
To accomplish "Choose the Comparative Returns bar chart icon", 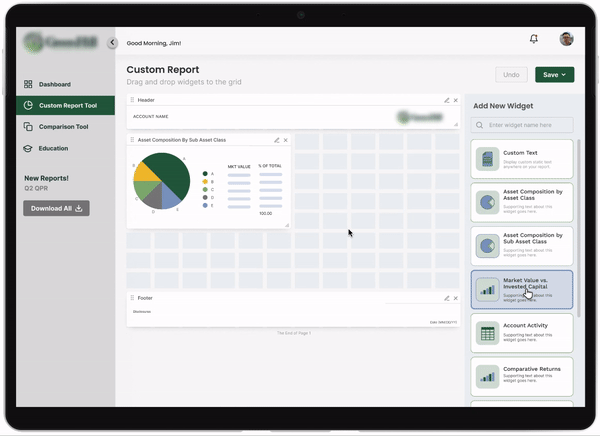I will point(487,376).
